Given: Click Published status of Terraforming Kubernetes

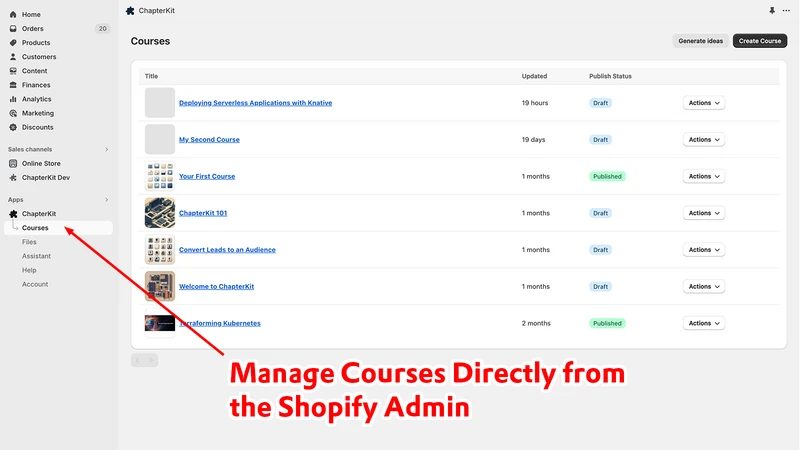Looking at the screenshot, I should click(607, 323).
